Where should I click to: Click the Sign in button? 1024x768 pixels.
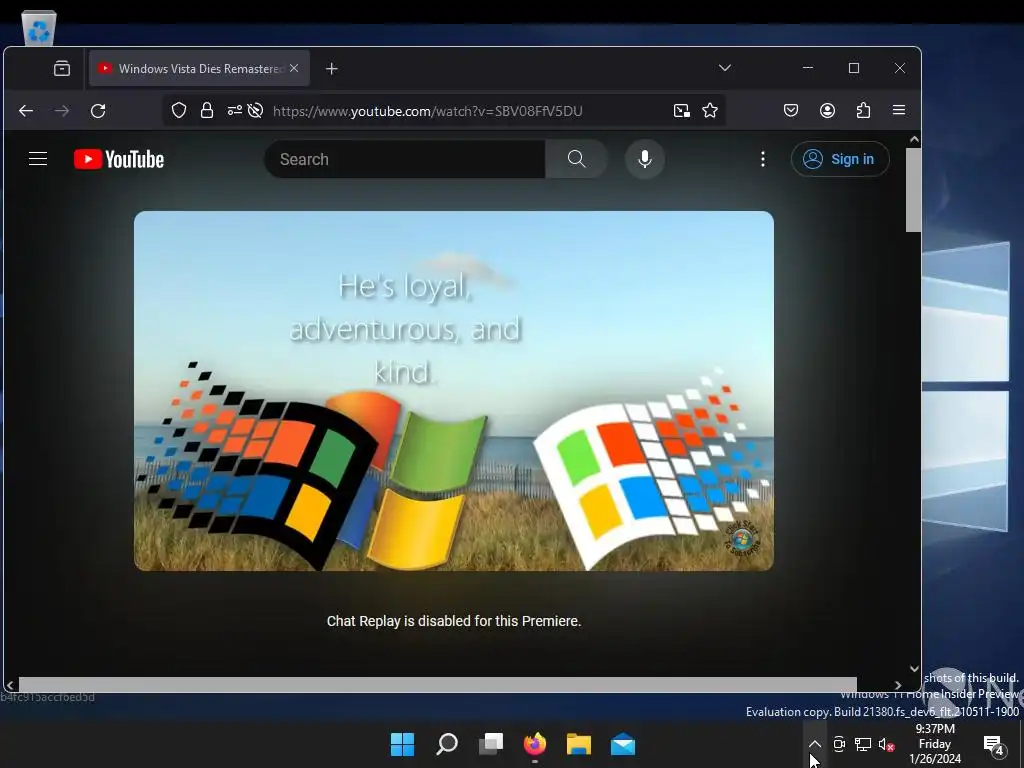(840, 159)
